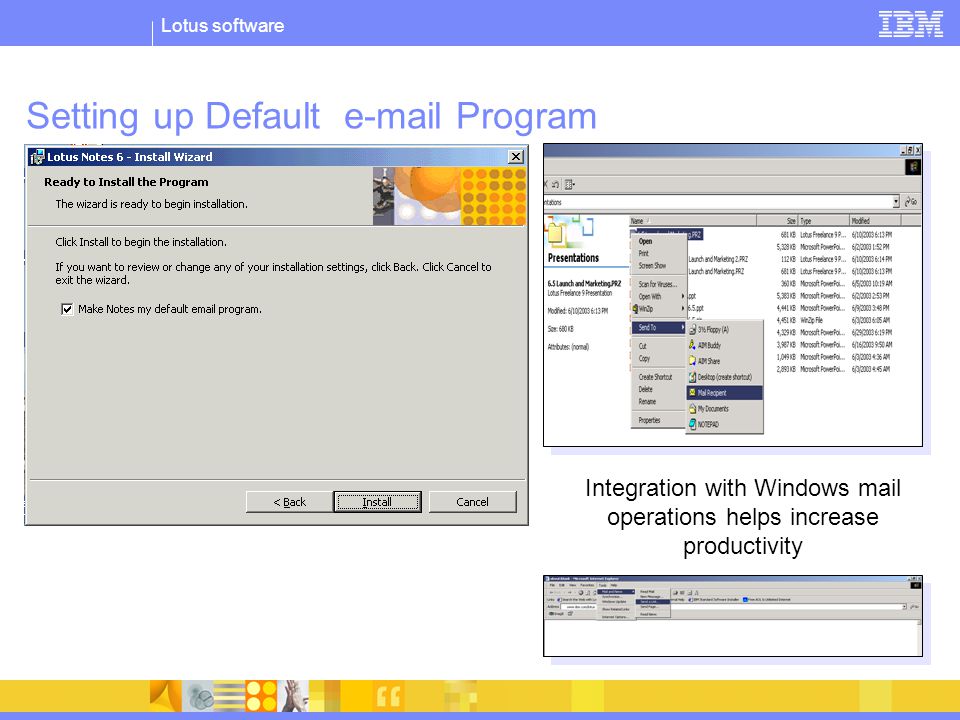This screenshot has width=960, height=720.
Task: Open Tools menu in Internet Explorer window
Action: [x=602, y=585]
